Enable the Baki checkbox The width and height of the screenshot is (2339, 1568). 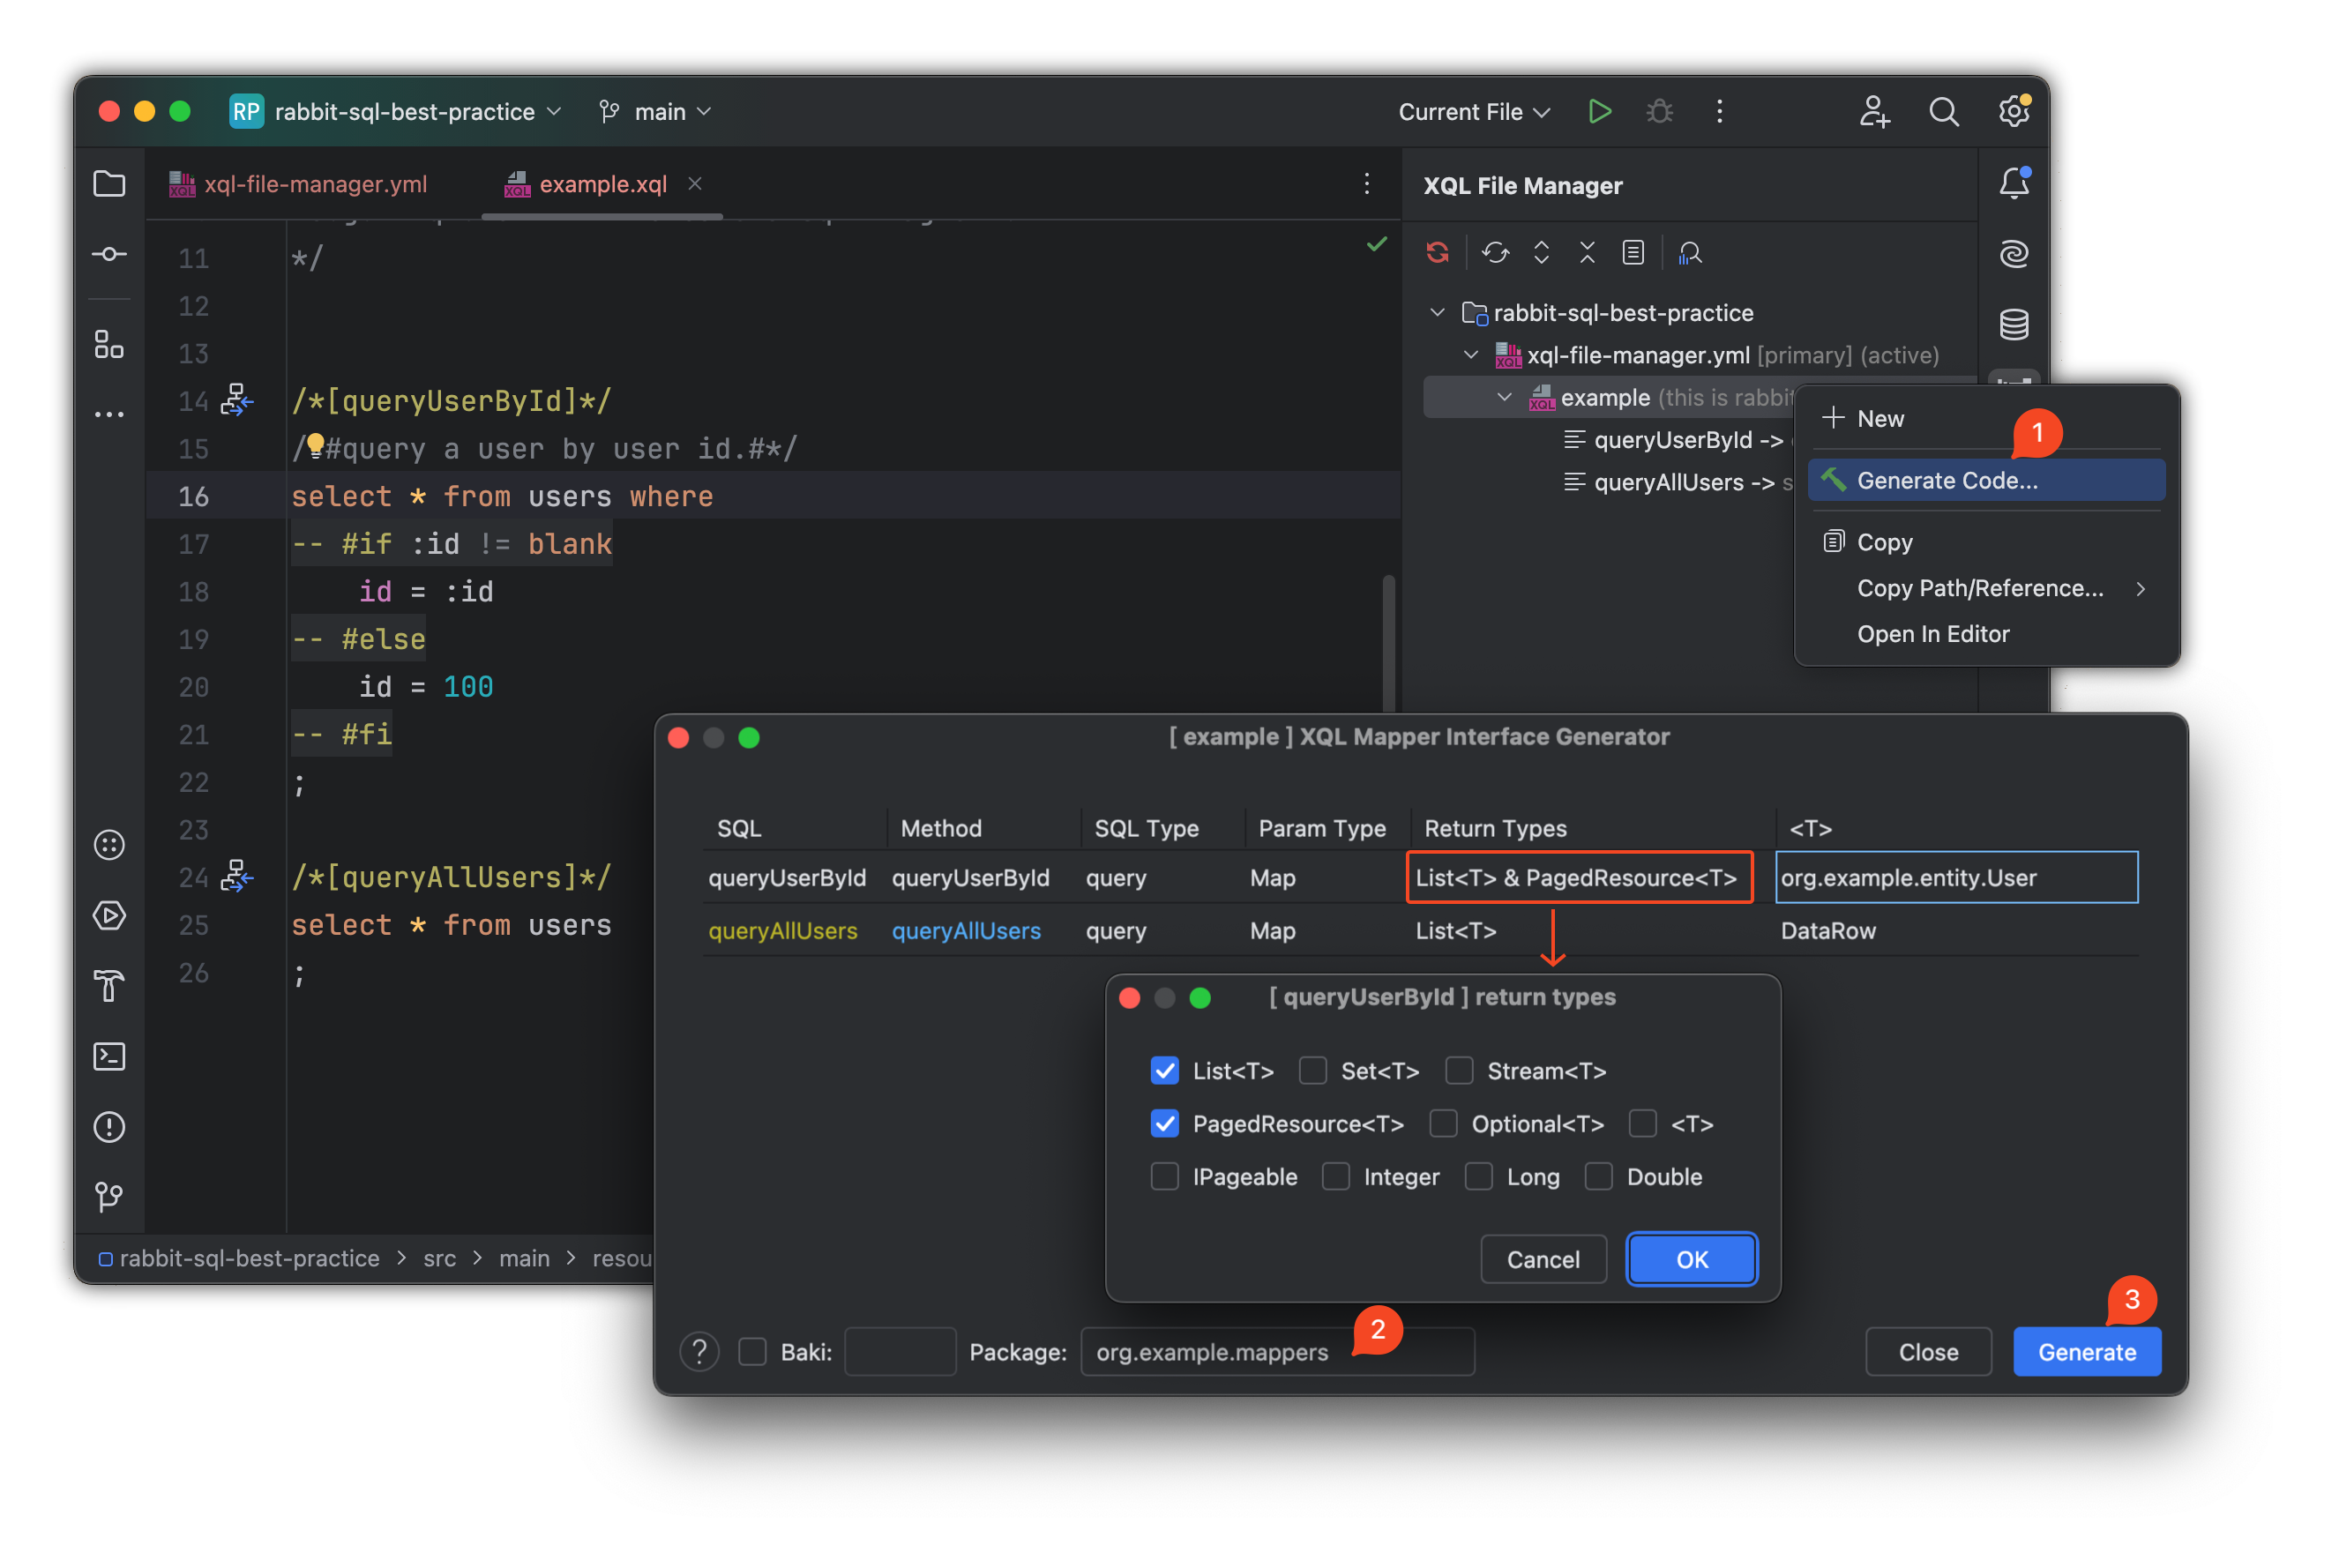(752, 1352)
